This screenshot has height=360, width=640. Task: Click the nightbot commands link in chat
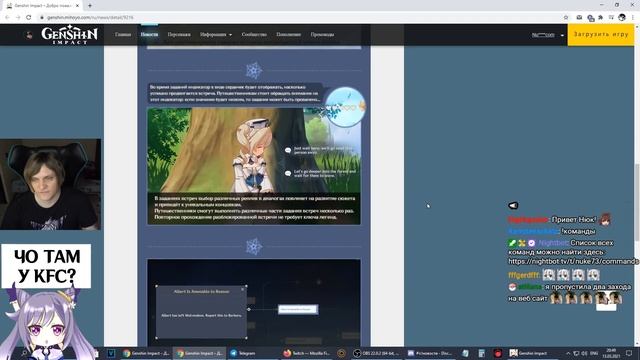pos(573,261)
